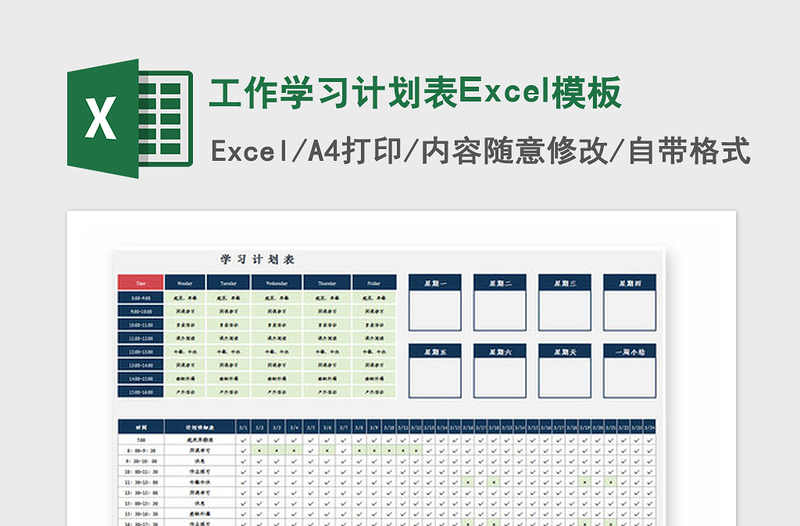Click the 13:00-14:00 time slot cell
The image size is (800, 526).
tap(140, 365)
